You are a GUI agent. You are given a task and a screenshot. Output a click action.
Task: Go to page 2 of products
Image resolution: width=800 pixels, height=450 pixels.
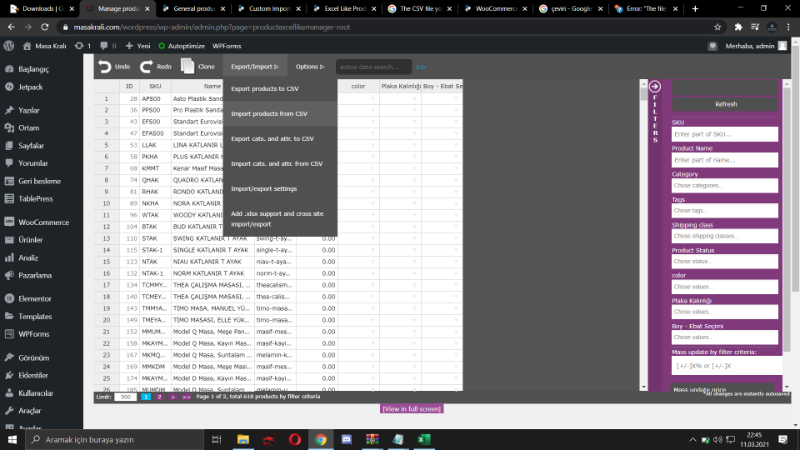[x=159, y=397]
